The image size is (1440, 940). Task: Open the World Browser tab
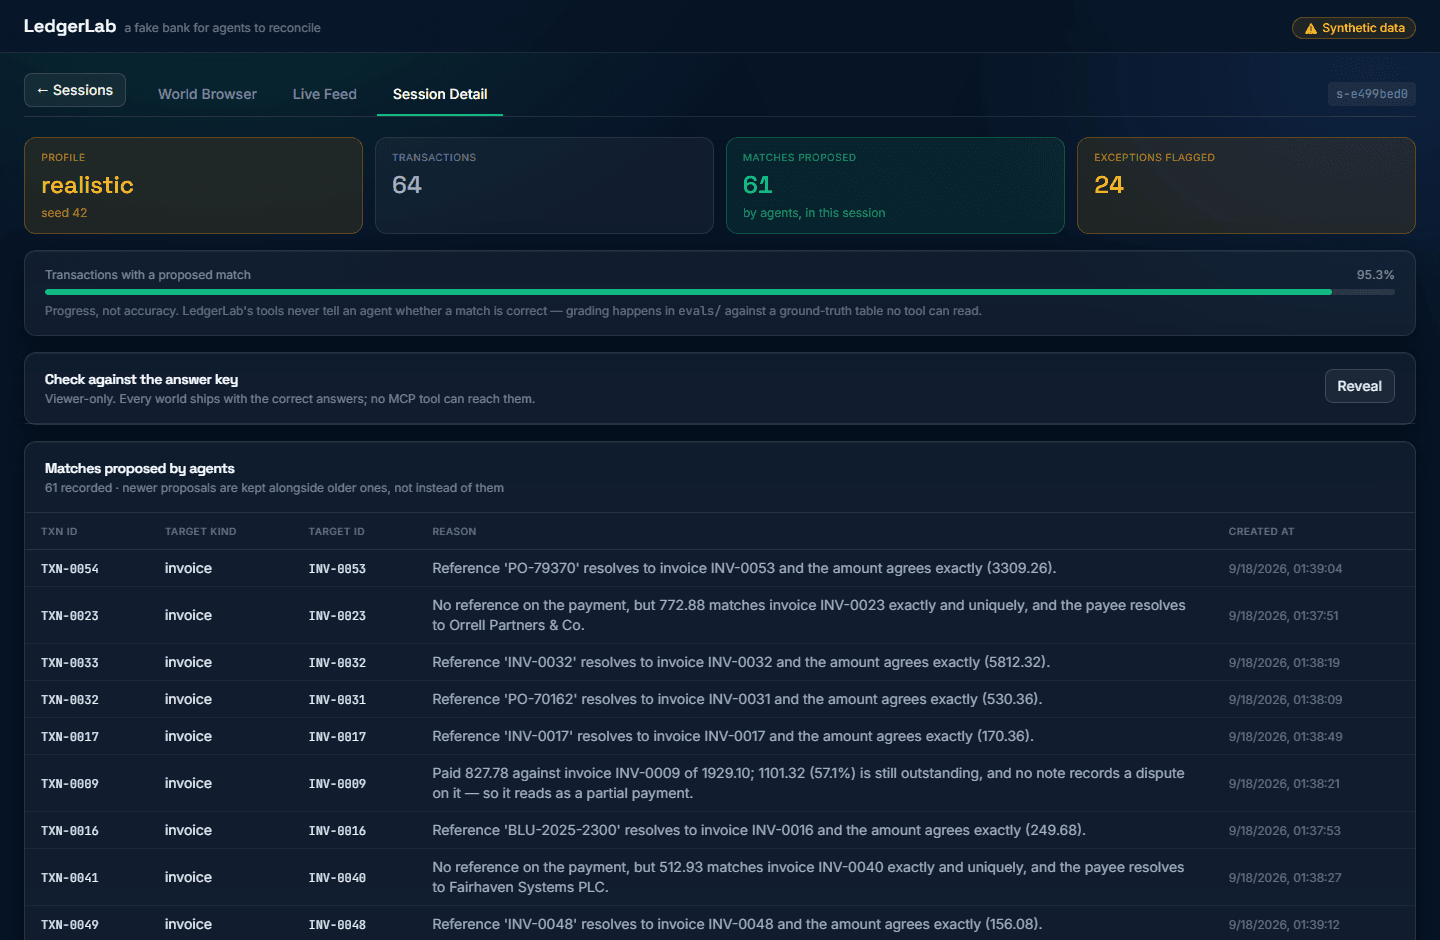(x=207, y=94)
